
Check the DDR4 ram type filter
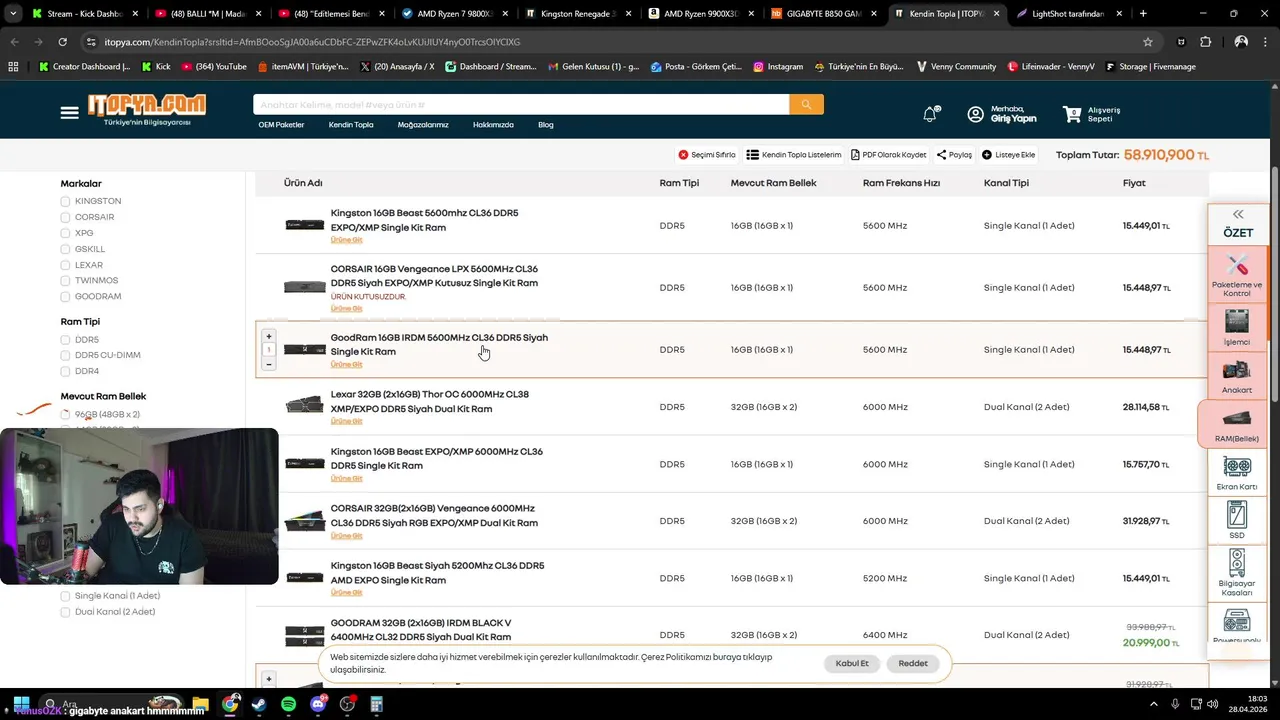click(x=66, y=371)
